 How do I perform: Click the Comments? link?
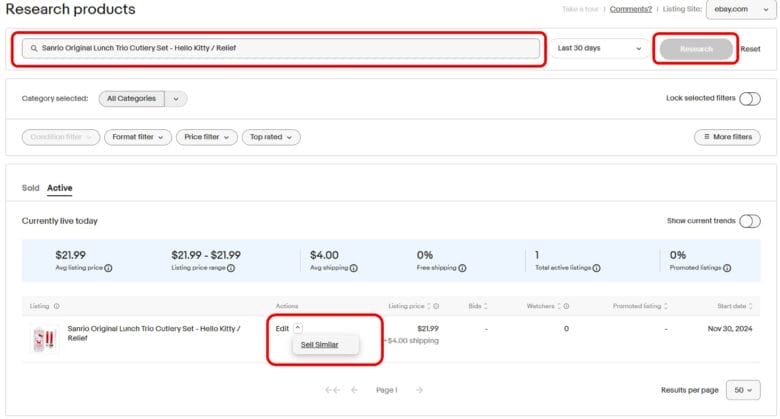631,9
